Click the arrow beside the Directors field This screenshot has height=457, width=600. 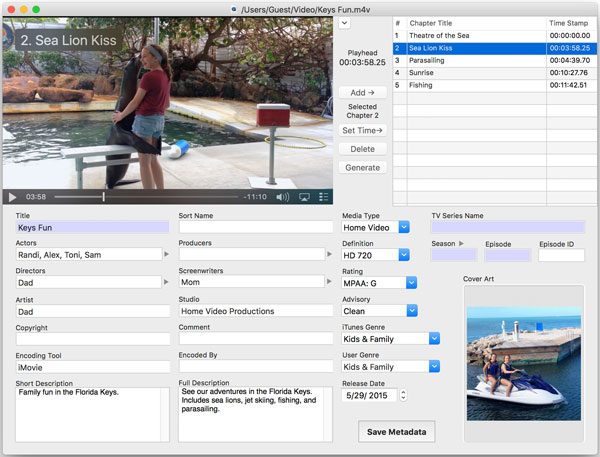tap(166, 283)
